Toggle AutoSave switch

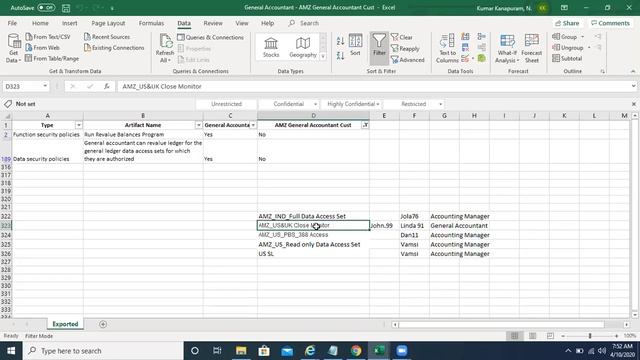click(46, 8)
